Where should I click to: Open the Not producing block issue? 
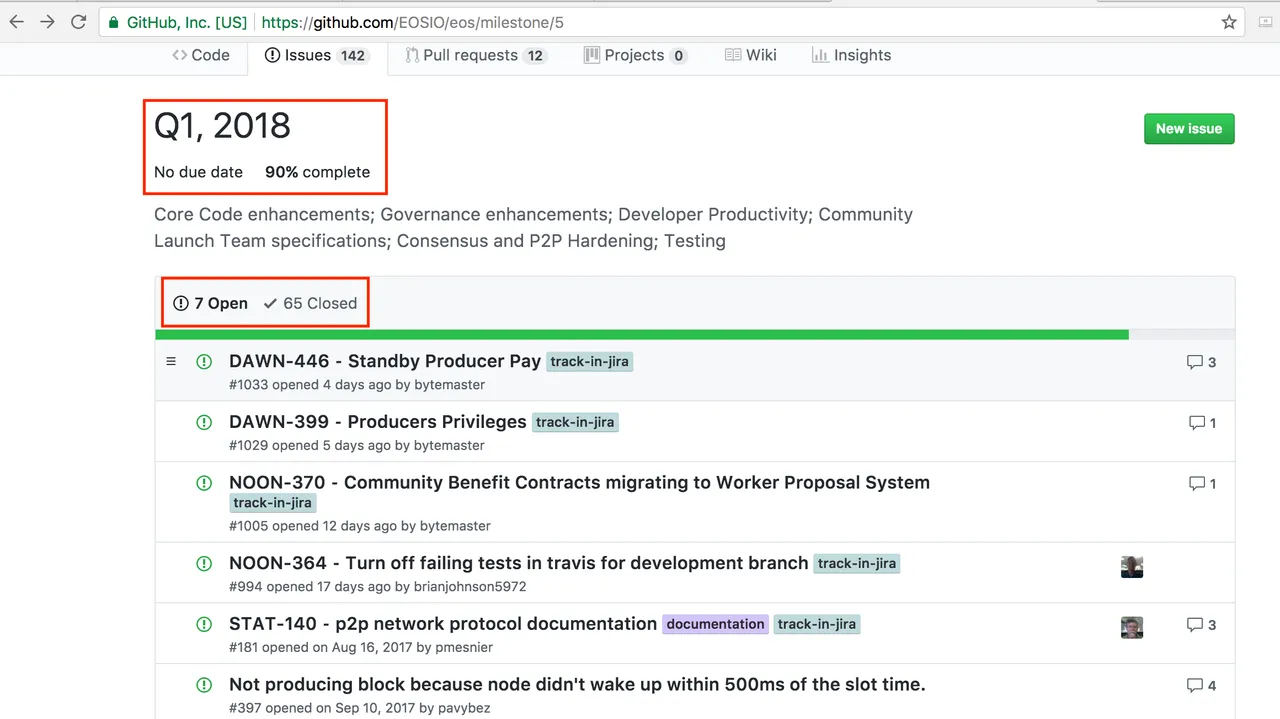coord(577,684)
